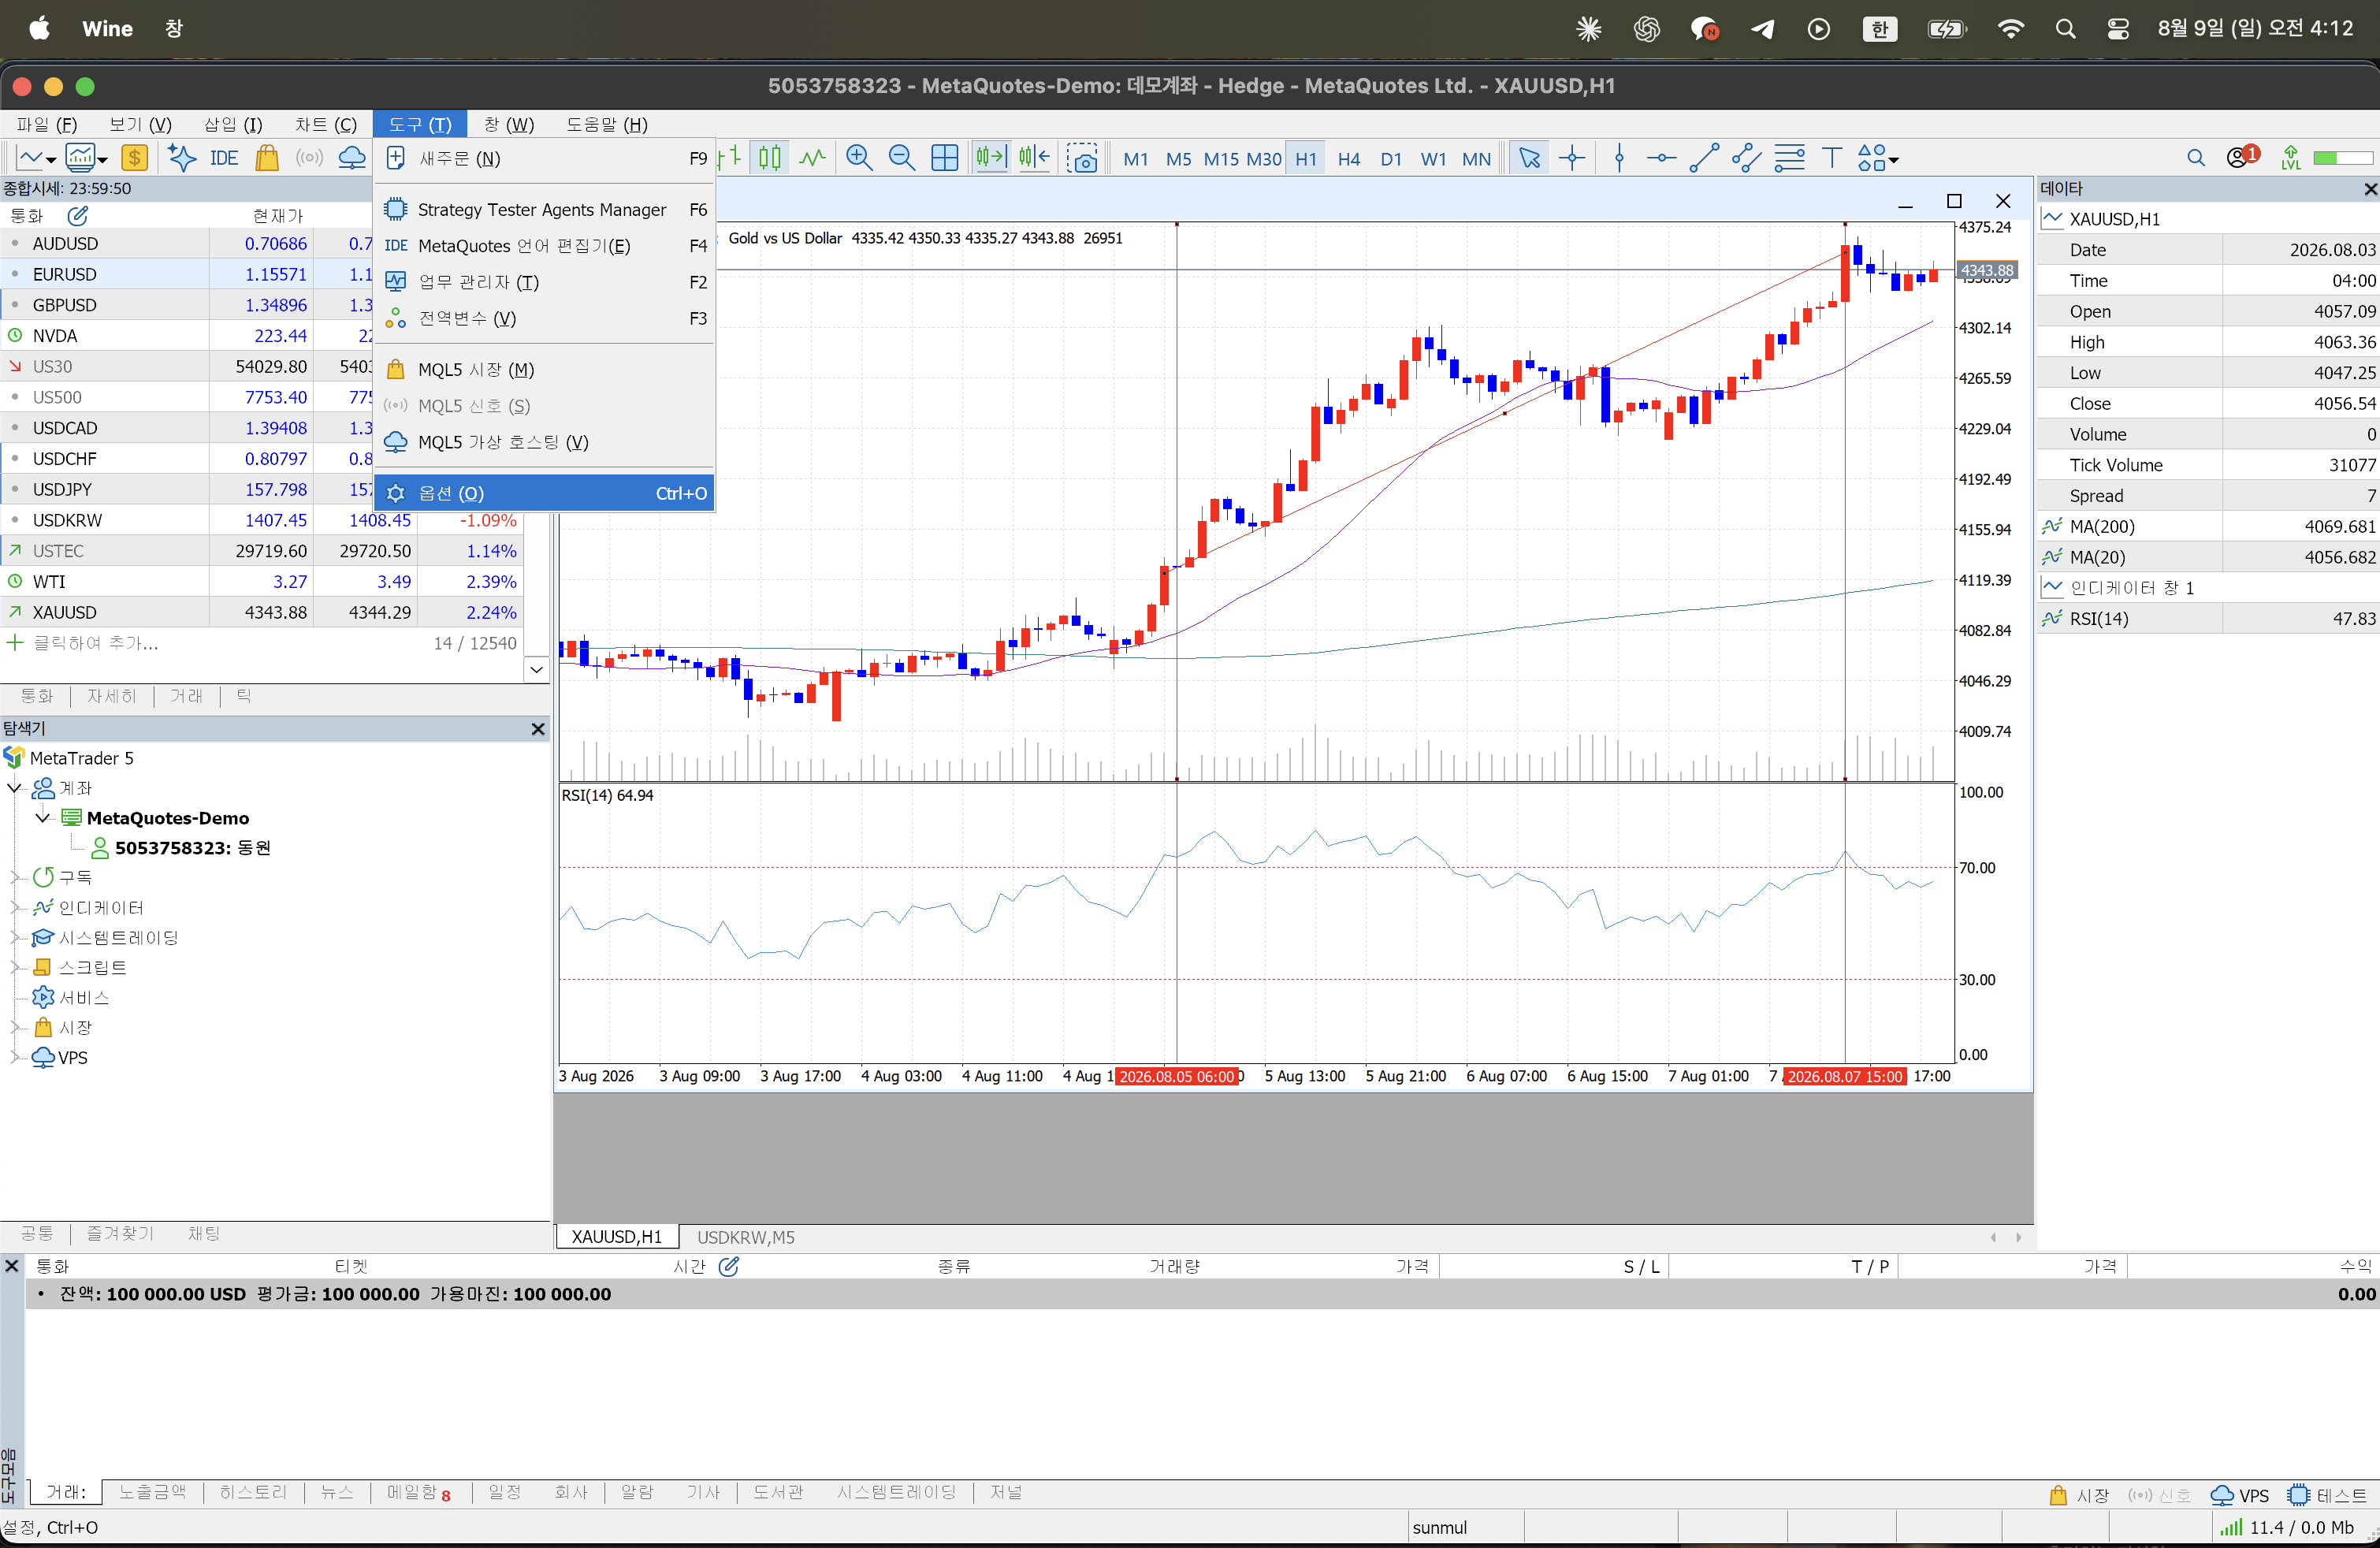The image size is (2380, 1548).
Task: Open the line chart templates dropdown arrow
Action: pos(50,160)
